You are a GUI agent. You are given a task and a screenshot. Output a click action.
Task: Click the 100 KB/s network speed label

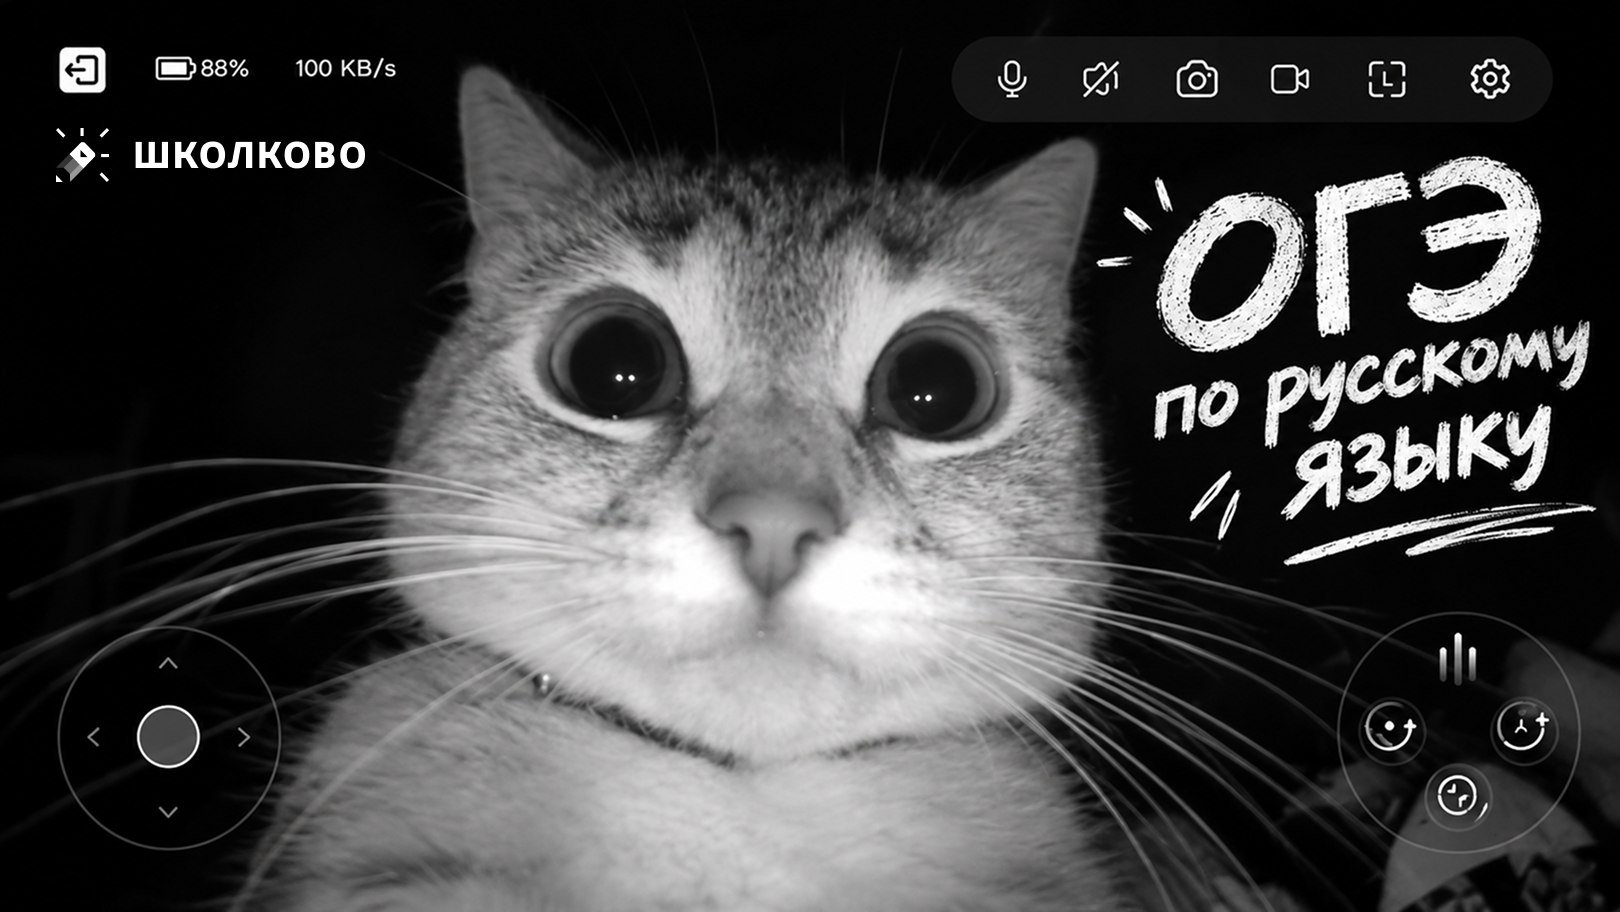coord(345,68)
